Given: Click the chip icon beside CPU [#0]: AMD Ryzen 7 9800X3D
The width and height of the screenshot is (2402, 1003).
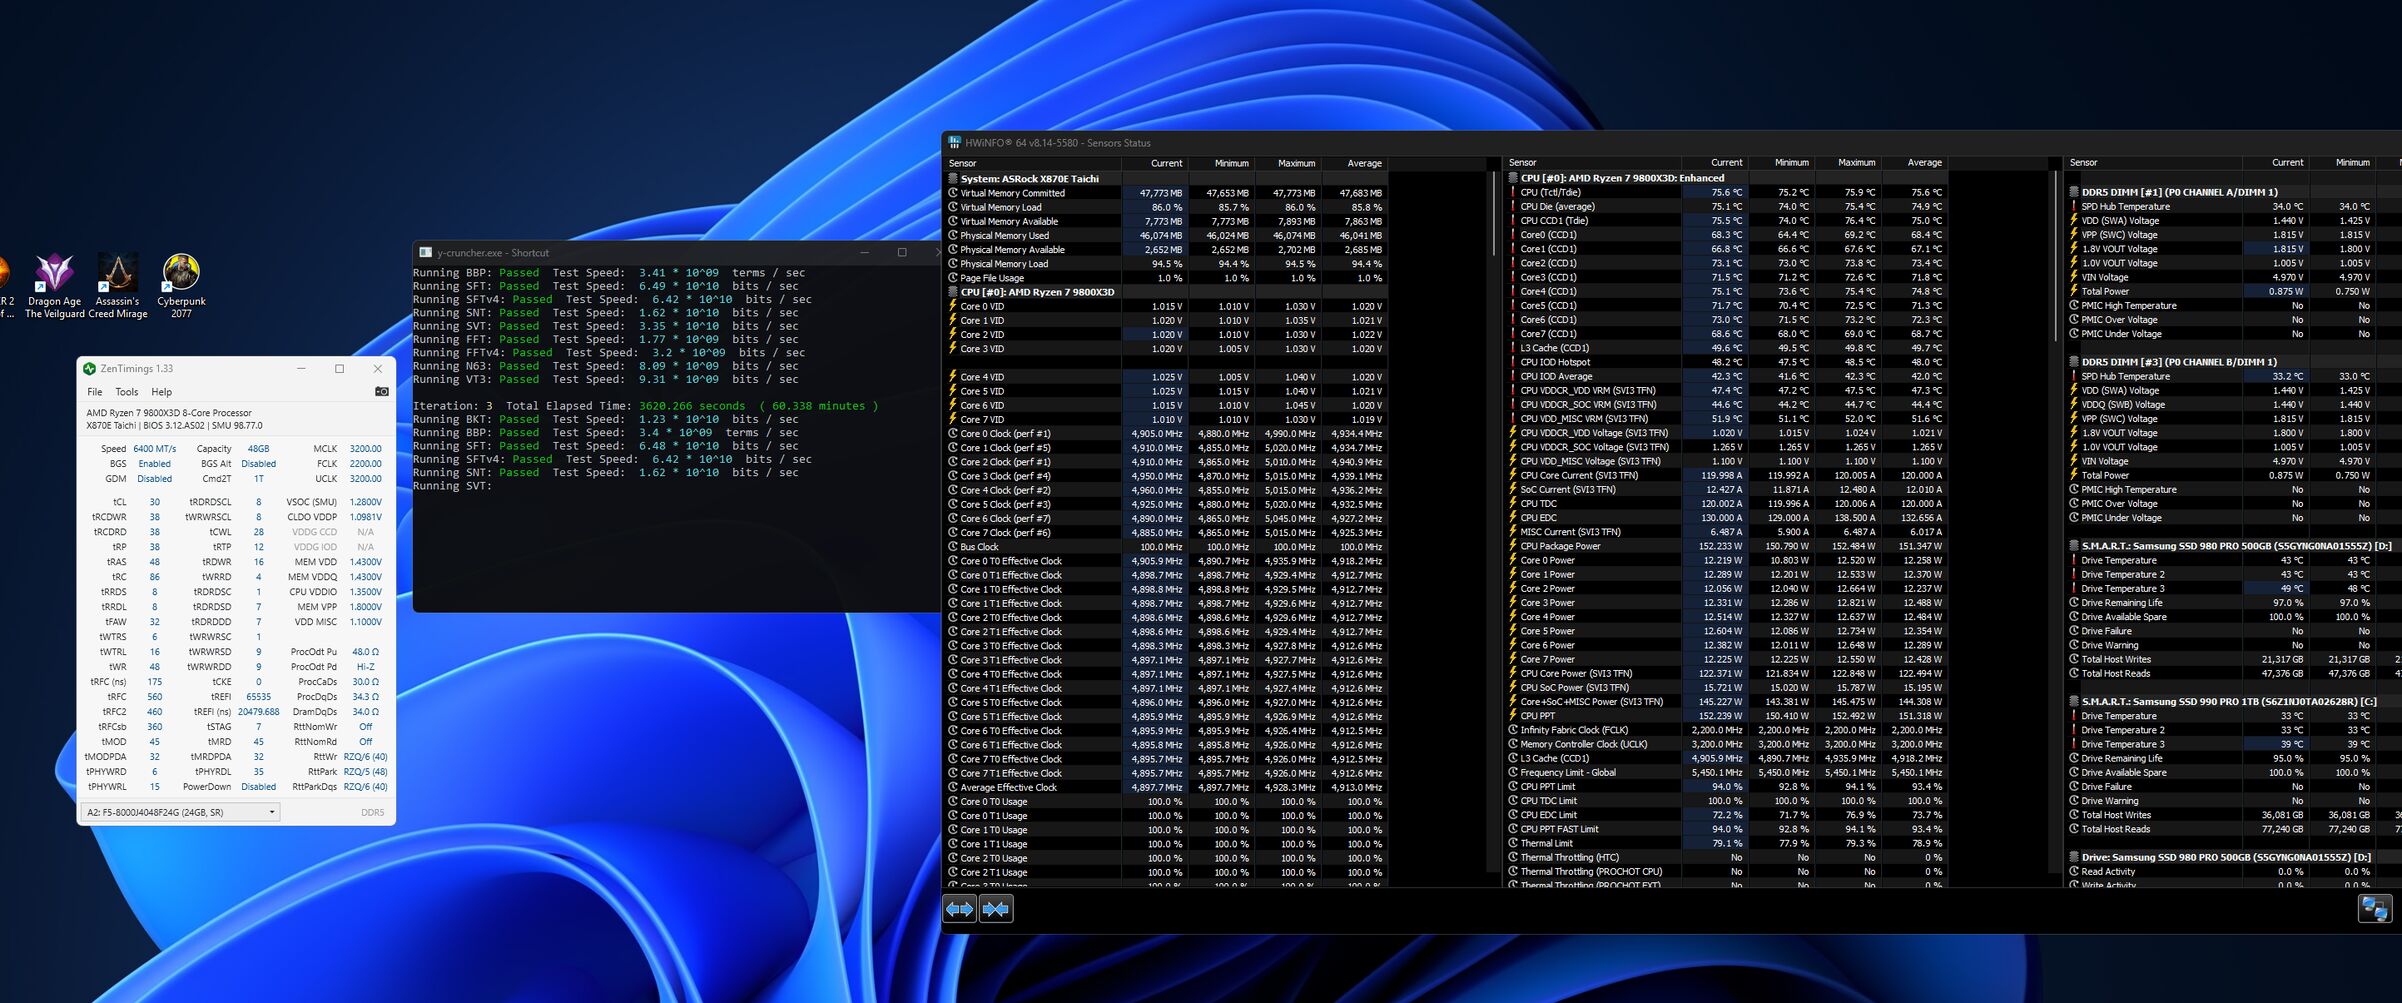Looking at the screenshot, I should 953,292.
